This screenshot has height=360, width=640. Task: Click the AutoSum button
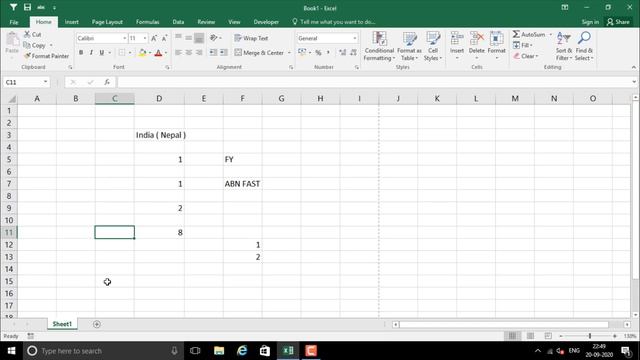529,35
